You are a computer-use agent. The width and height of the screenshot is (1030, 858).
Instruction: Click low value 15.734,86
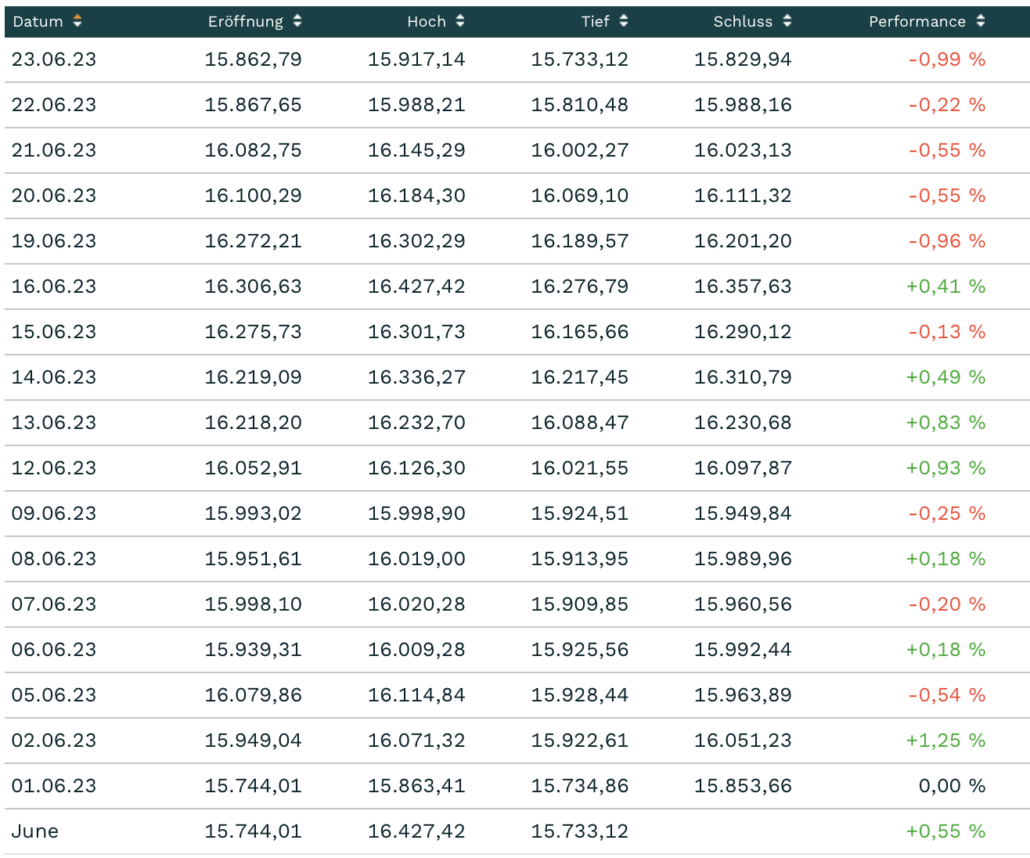(579, 785)
